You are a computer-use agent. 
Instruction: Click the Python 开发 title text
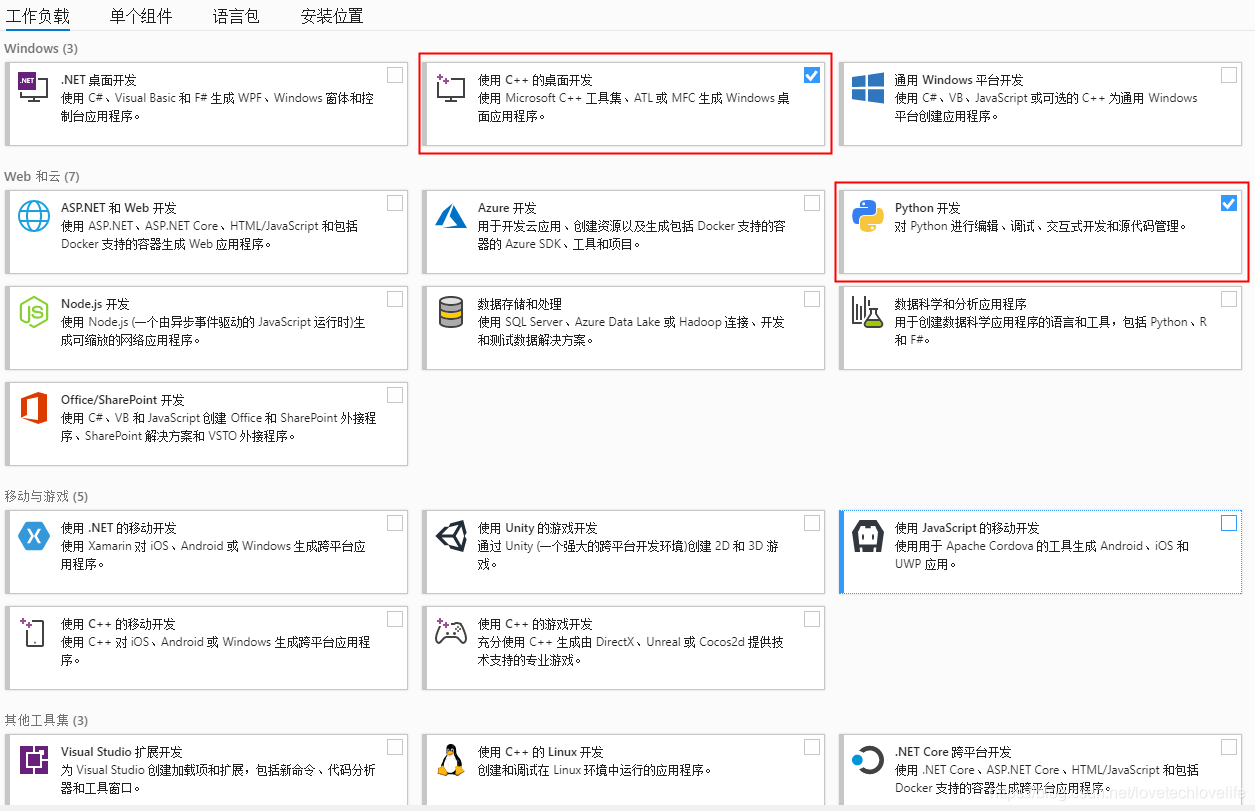pyautogui.click(x=928, y=208)
